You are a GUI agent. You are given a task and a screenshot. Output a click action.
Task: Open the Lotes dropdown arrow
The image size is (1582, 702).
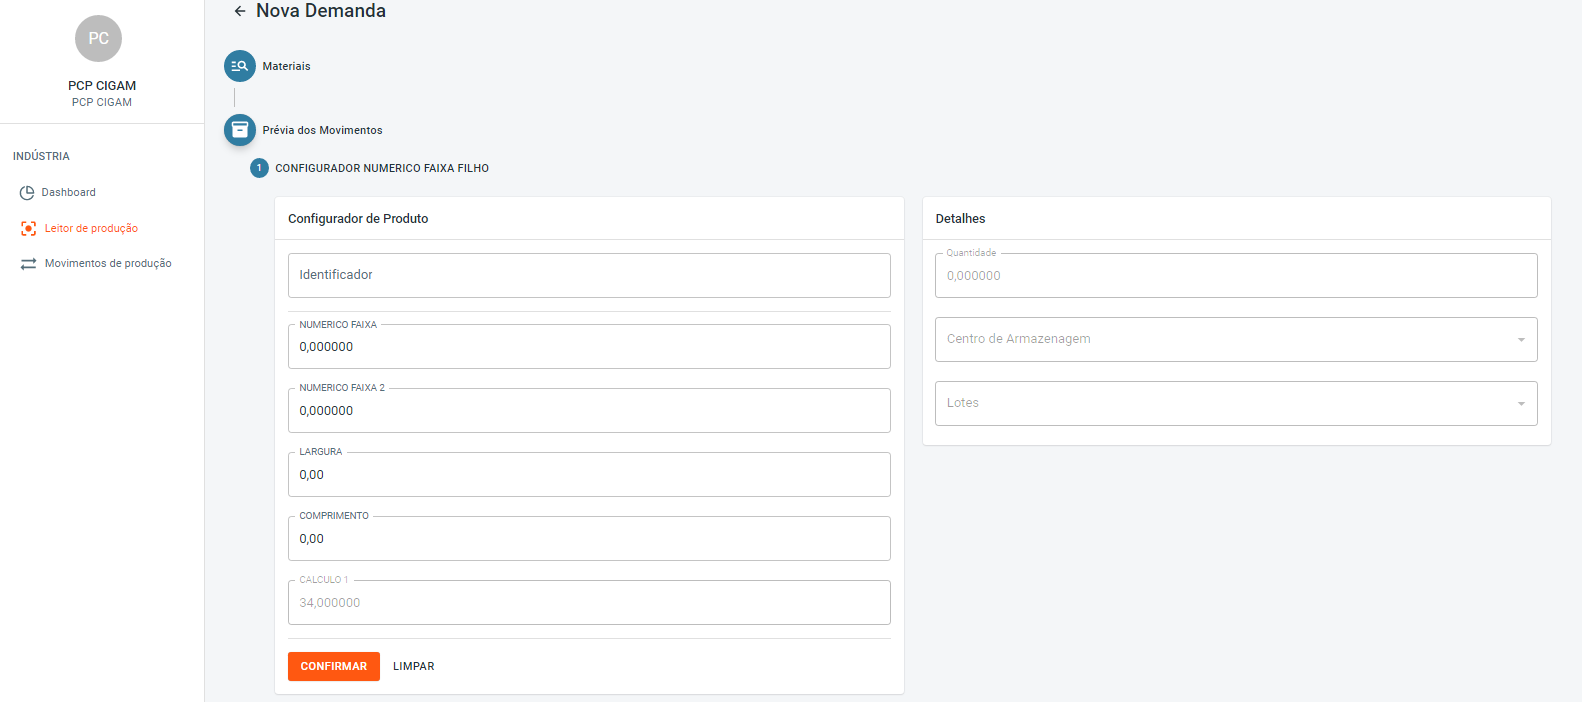(x=1521, y=404)
